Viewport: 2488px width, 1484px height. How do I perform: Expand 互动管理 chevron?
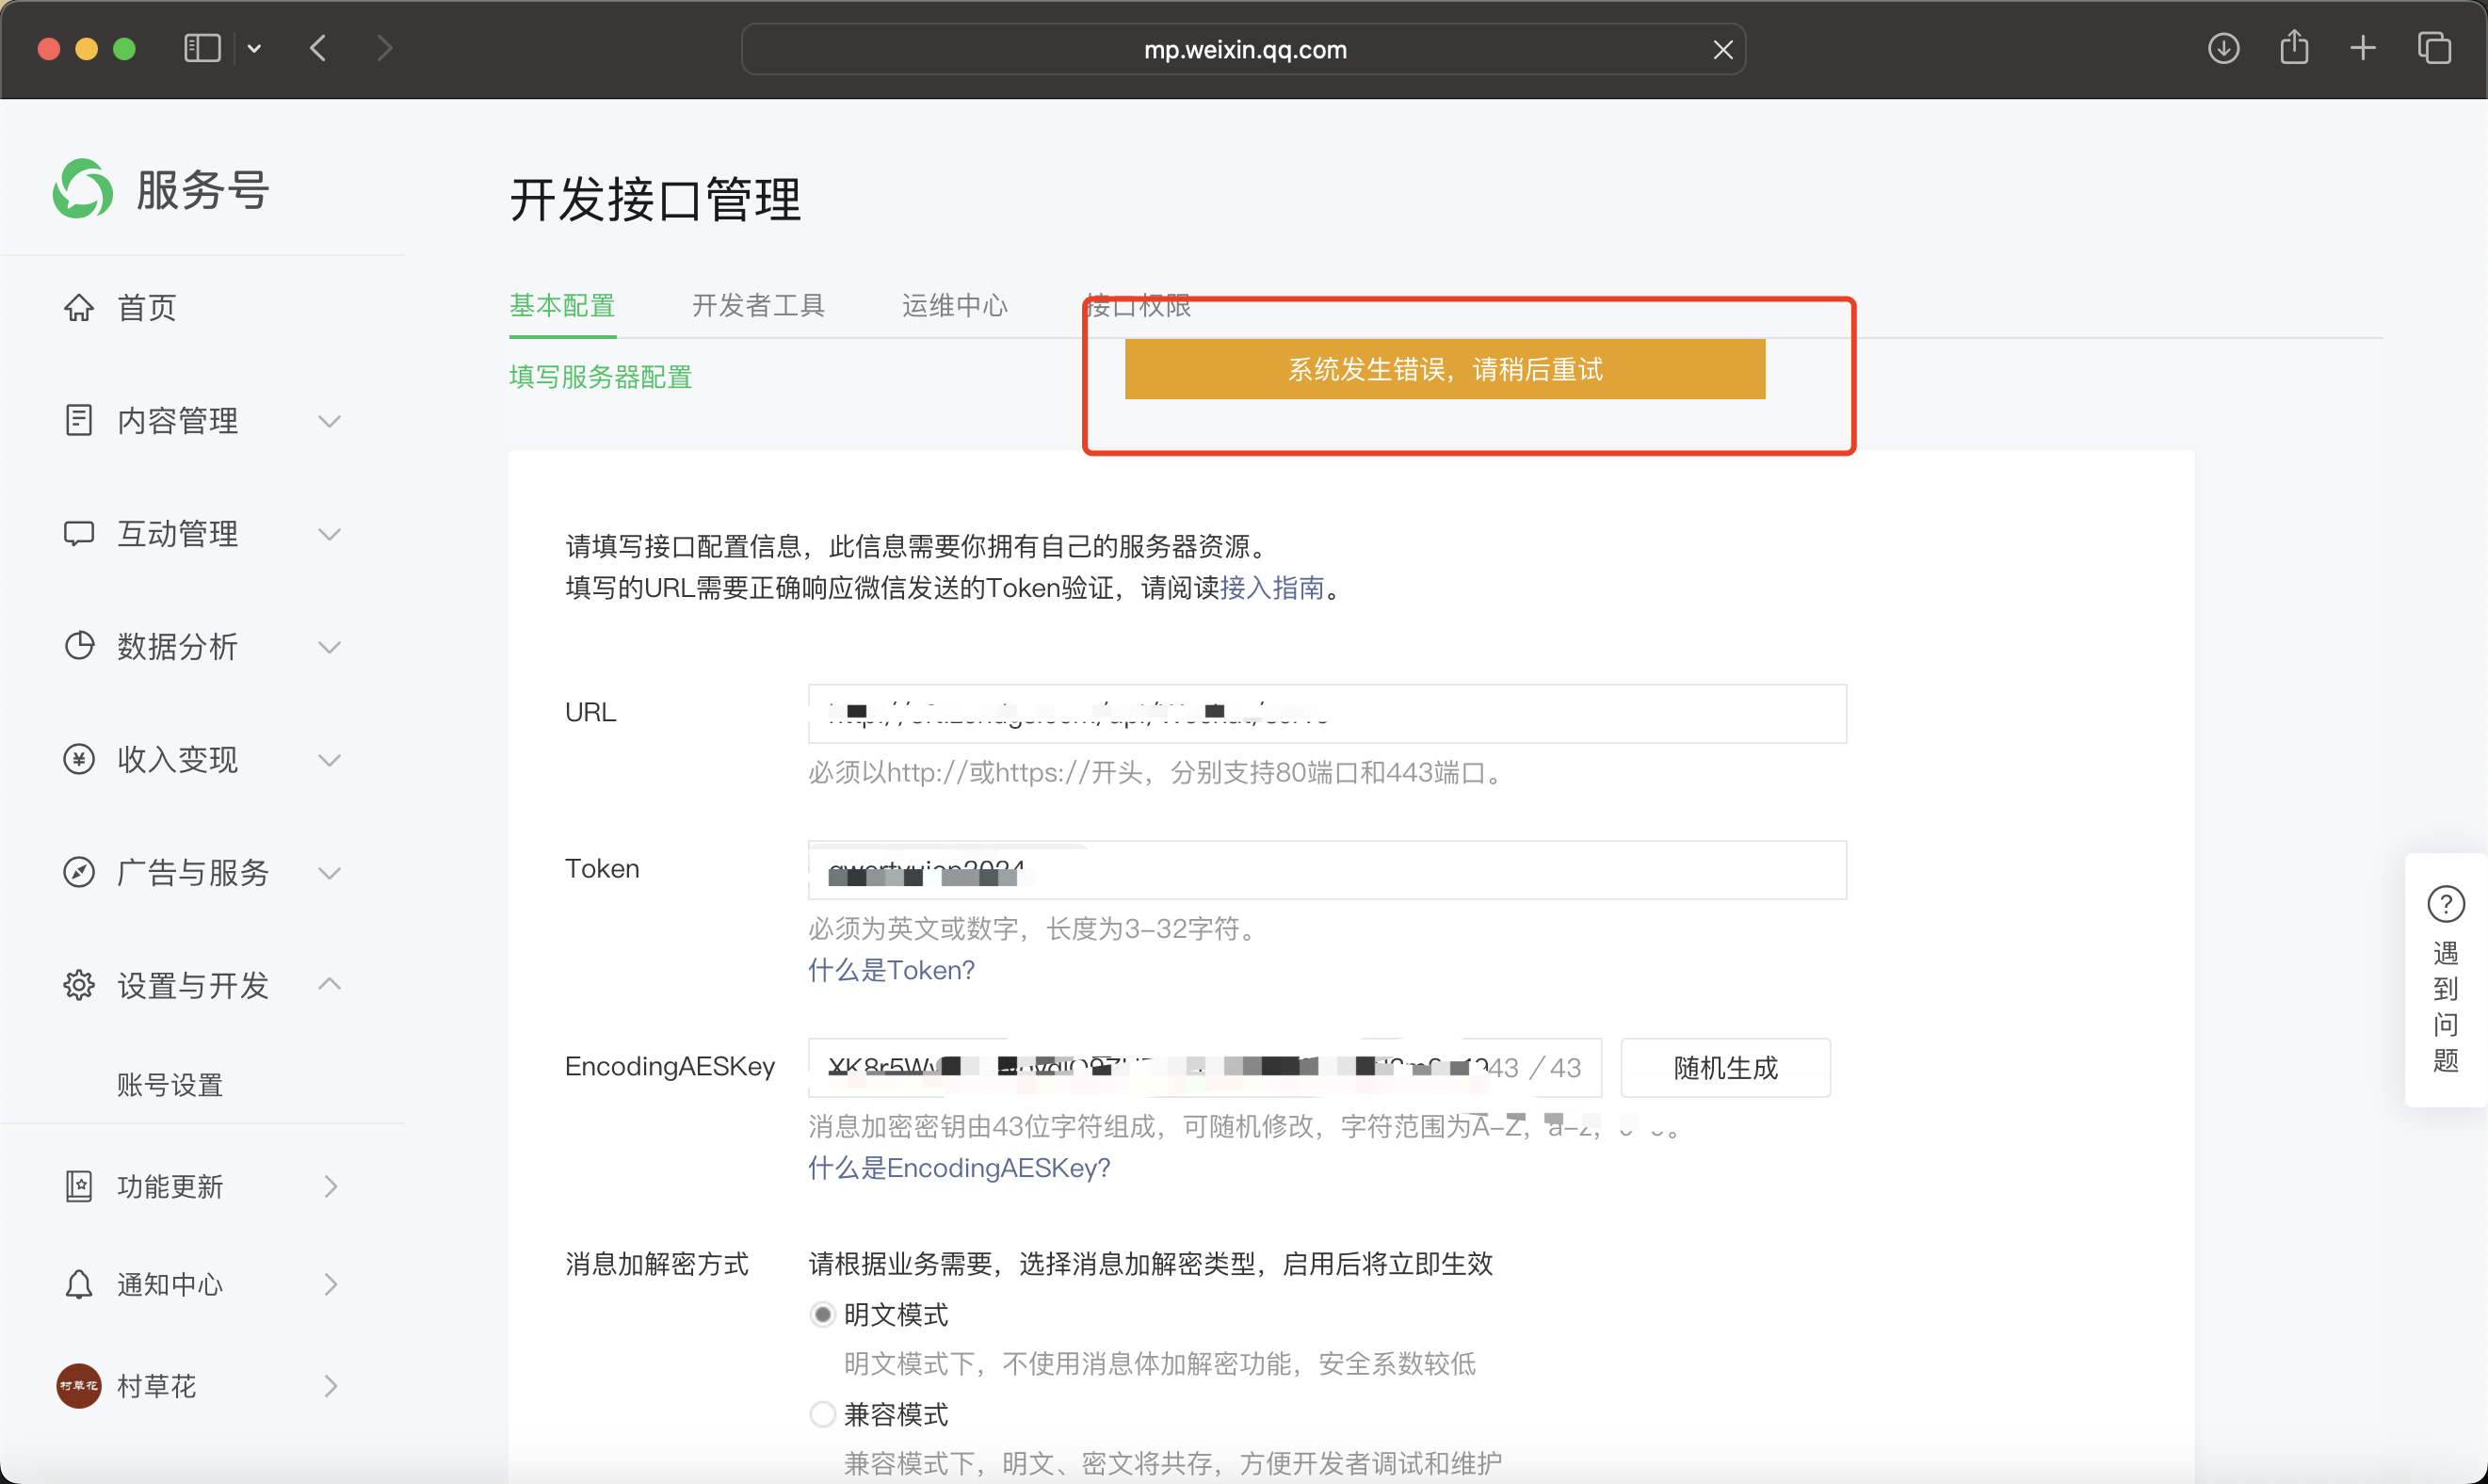pyautogui.click(x=330, y=534)
